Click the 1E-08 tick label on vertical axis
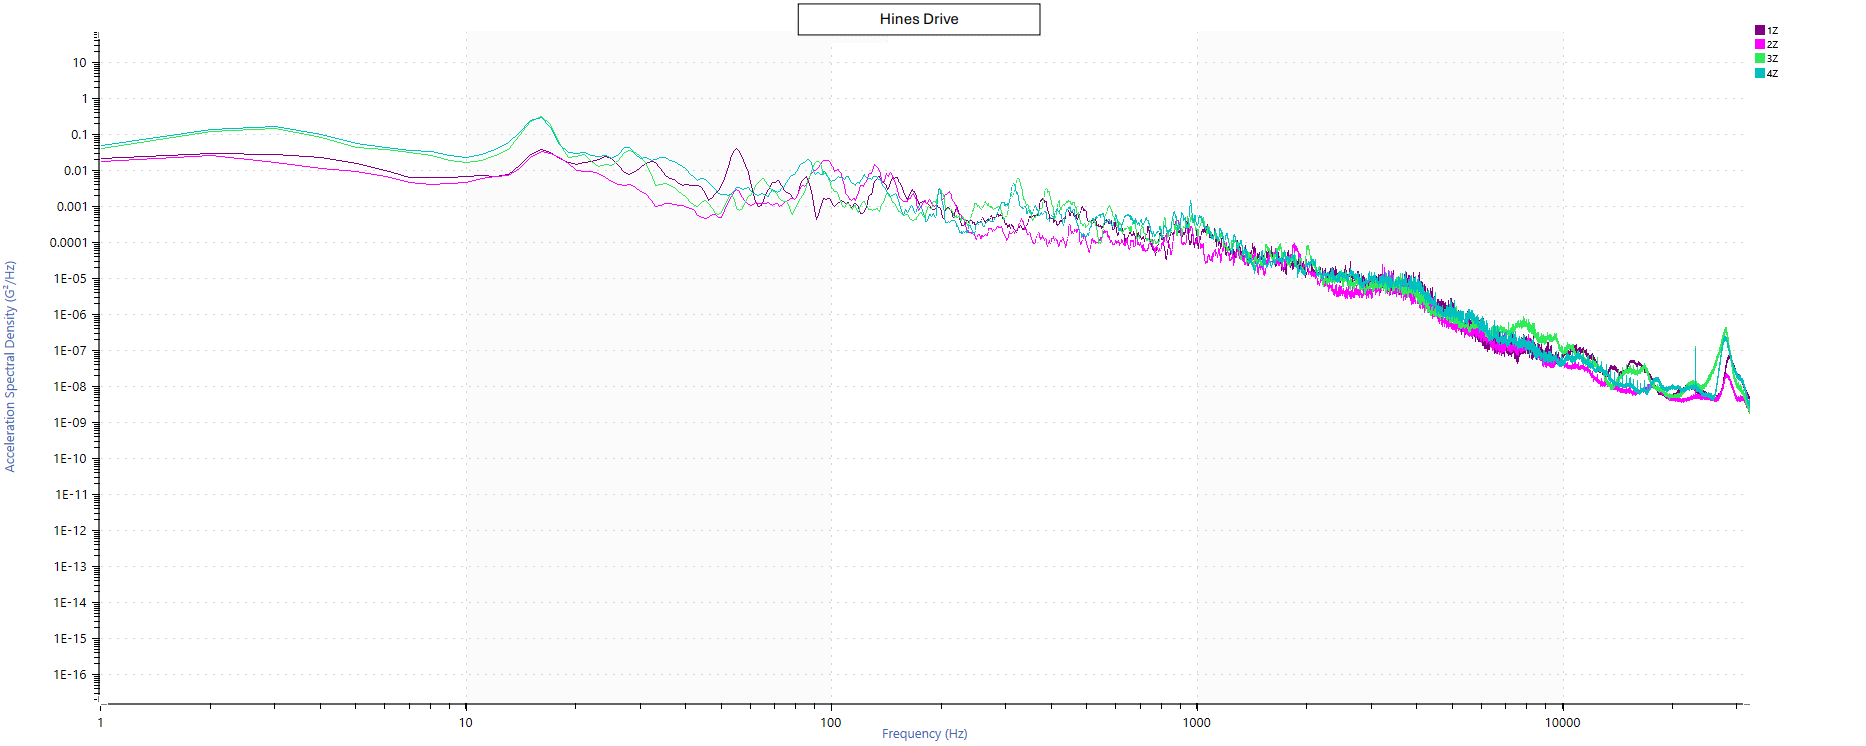Image resolution: width=1866 pixels, height=746 pixels. coord(70,387)
